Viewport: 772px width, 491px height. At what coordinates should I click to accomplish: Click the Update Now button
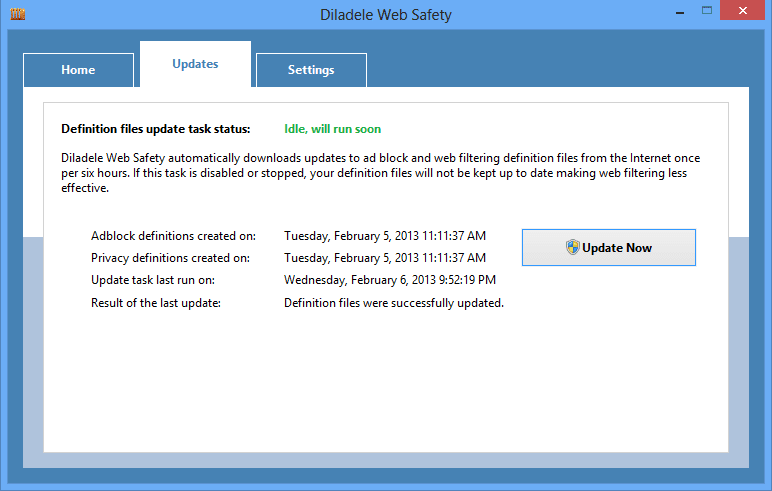coord(609,247)
